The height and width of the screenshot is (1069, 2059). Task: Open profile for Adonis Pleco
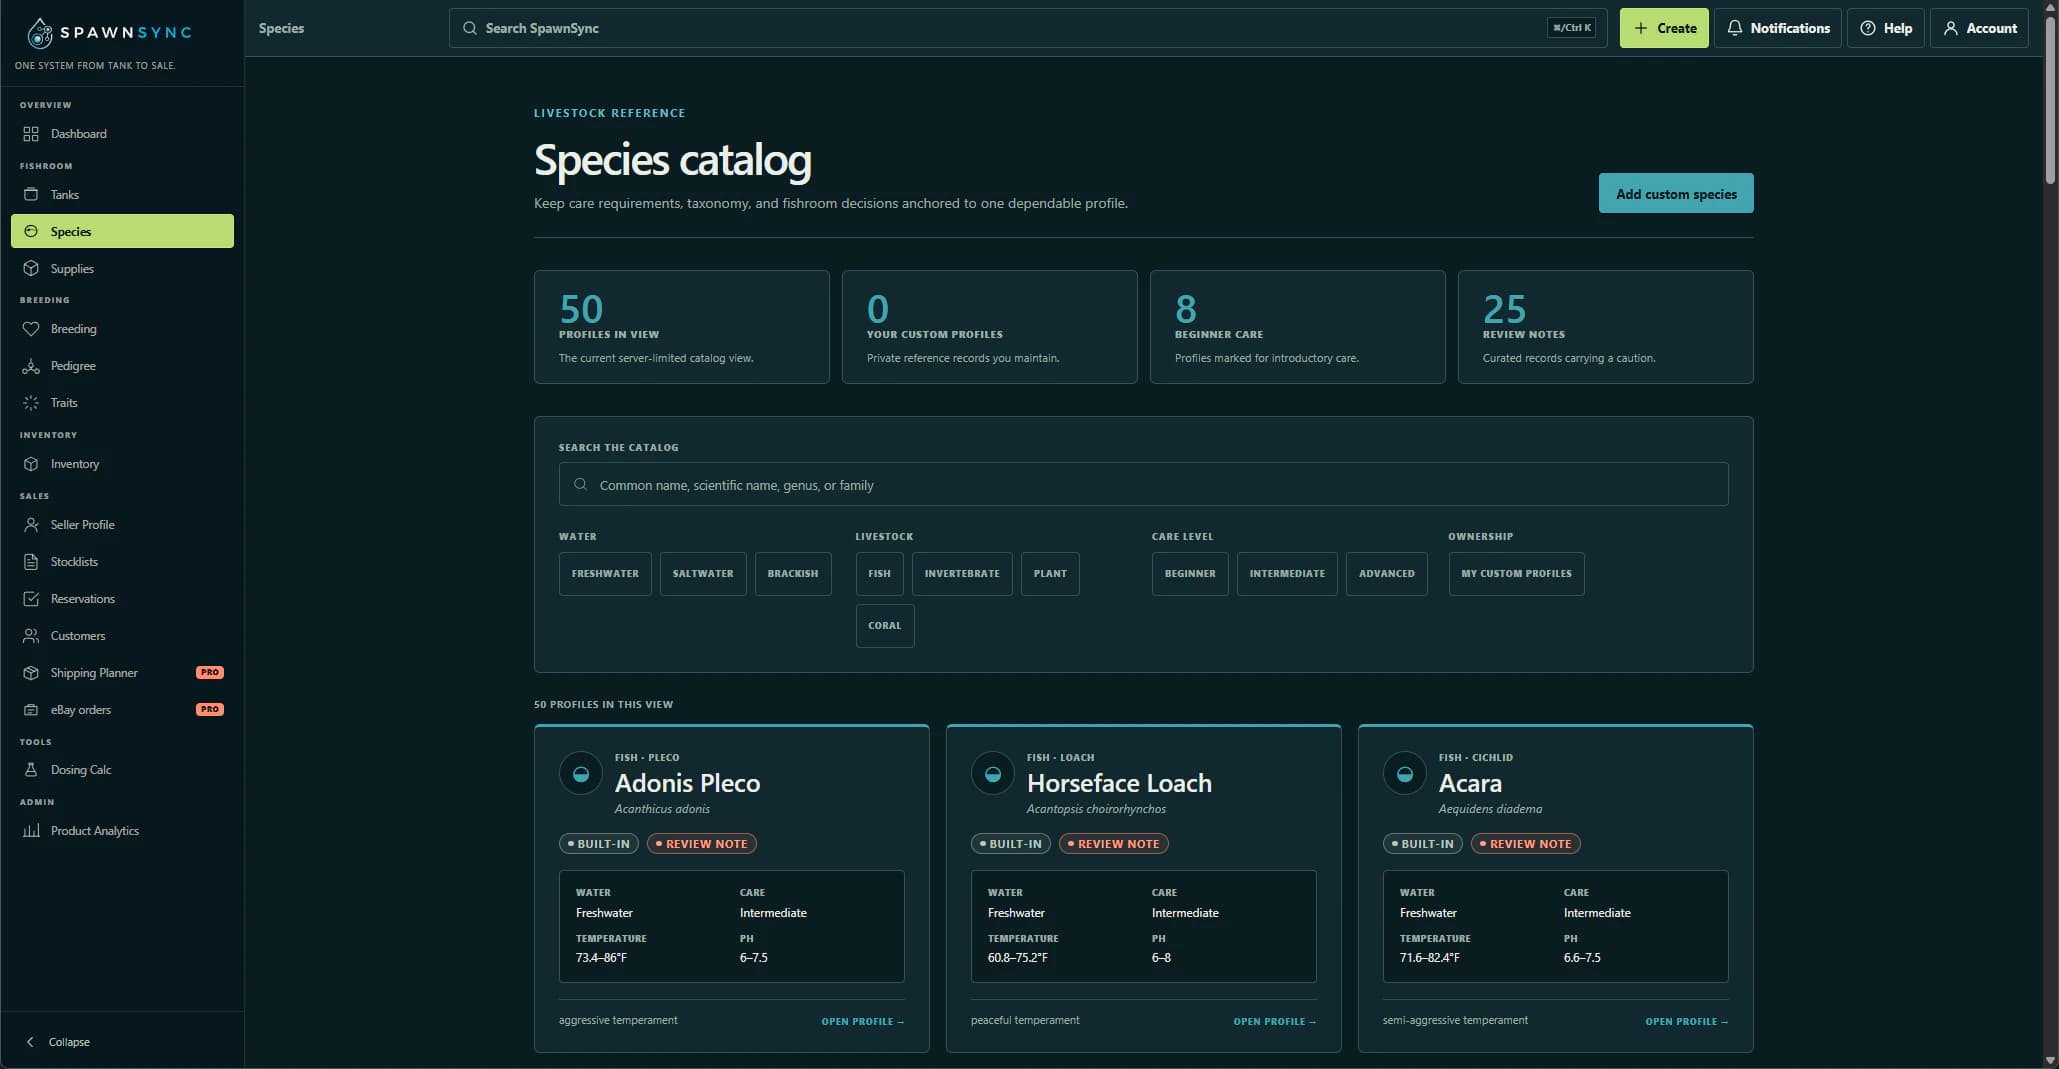(862, 1022)
